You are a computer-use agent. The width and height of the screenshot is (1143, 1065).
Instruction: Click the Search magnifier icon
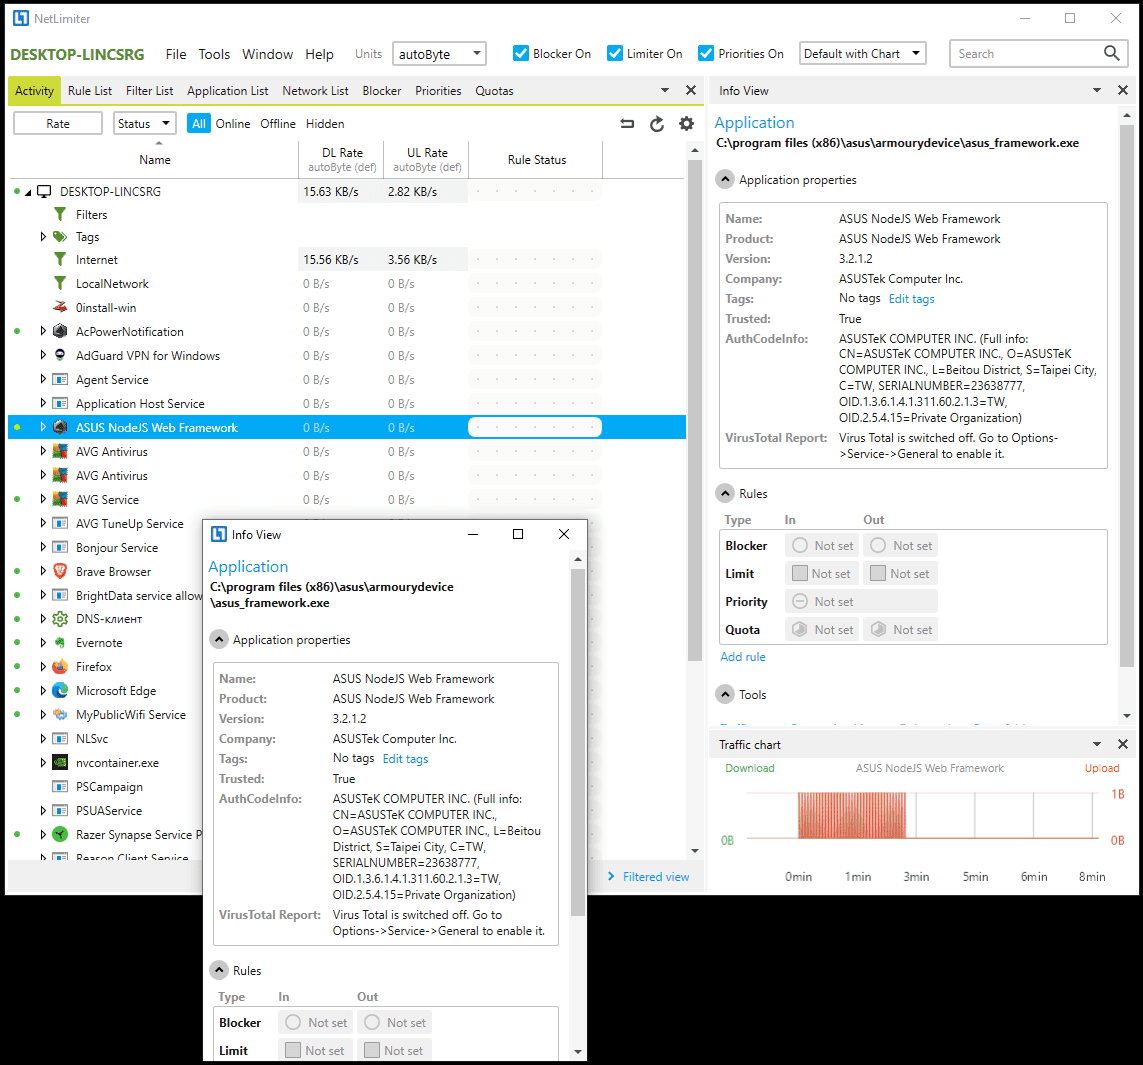pyautogui.click(x=1111, y=53)
